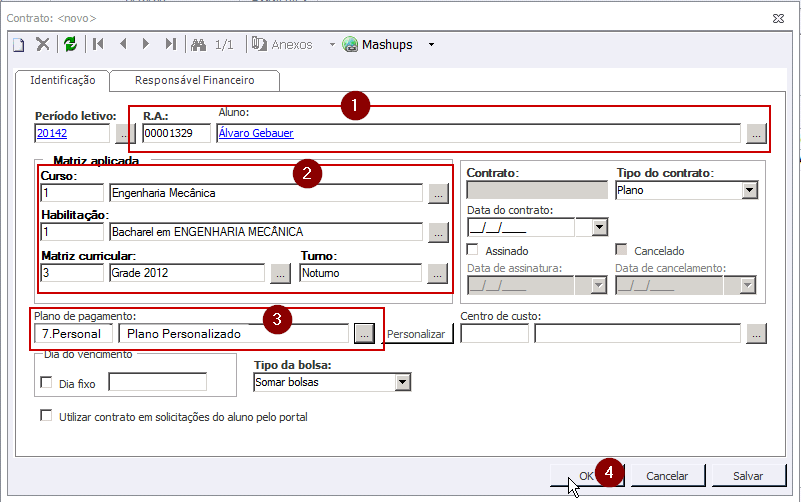Click the binoculars search icon

[198, 44]
